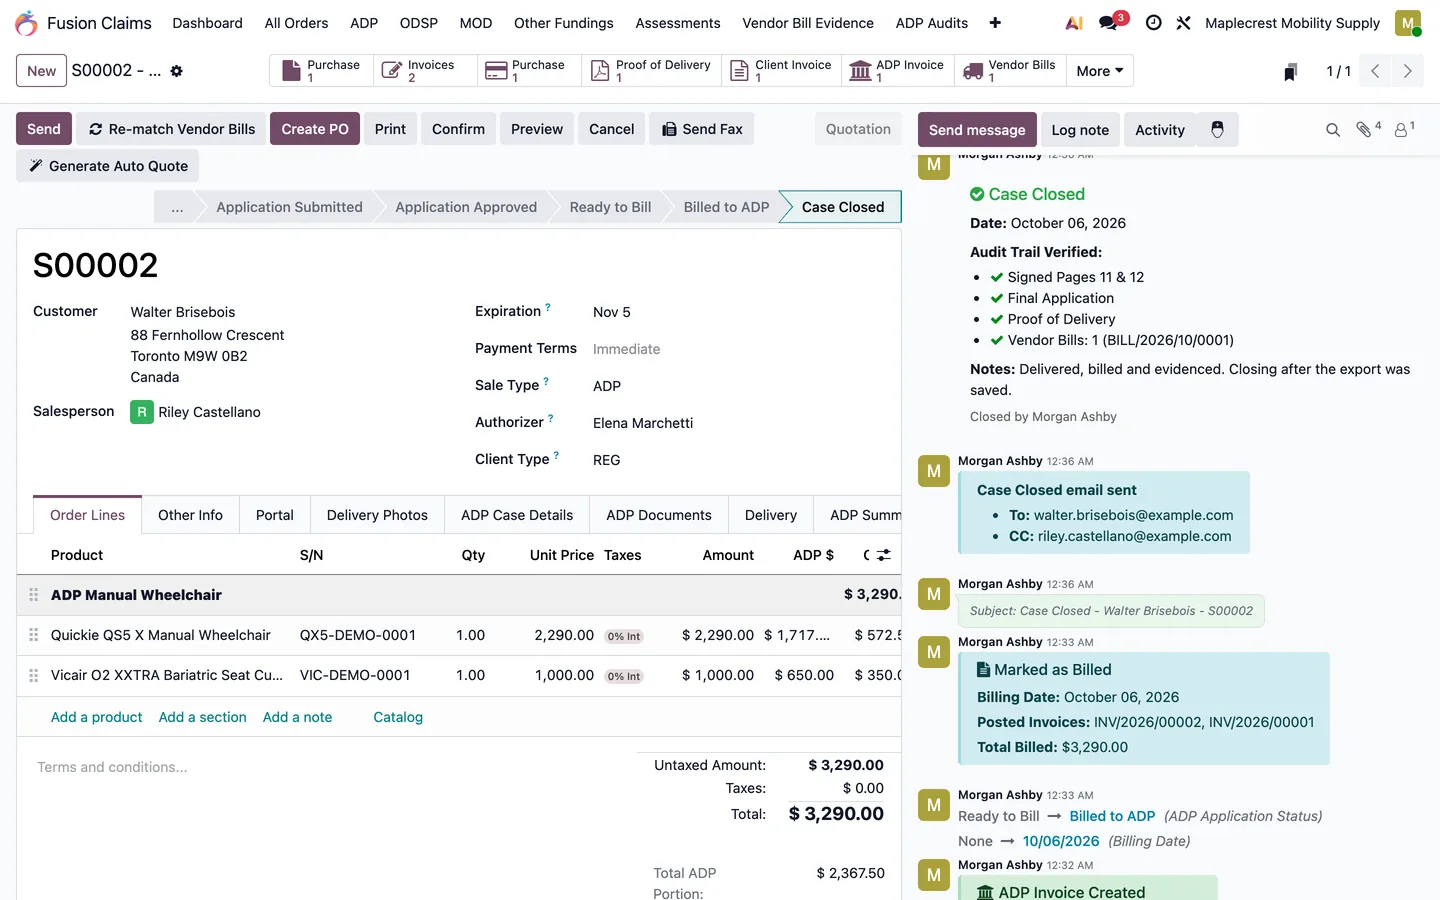1440x900 pixels.
Task: Click the Add a product link
Action: 97,717
